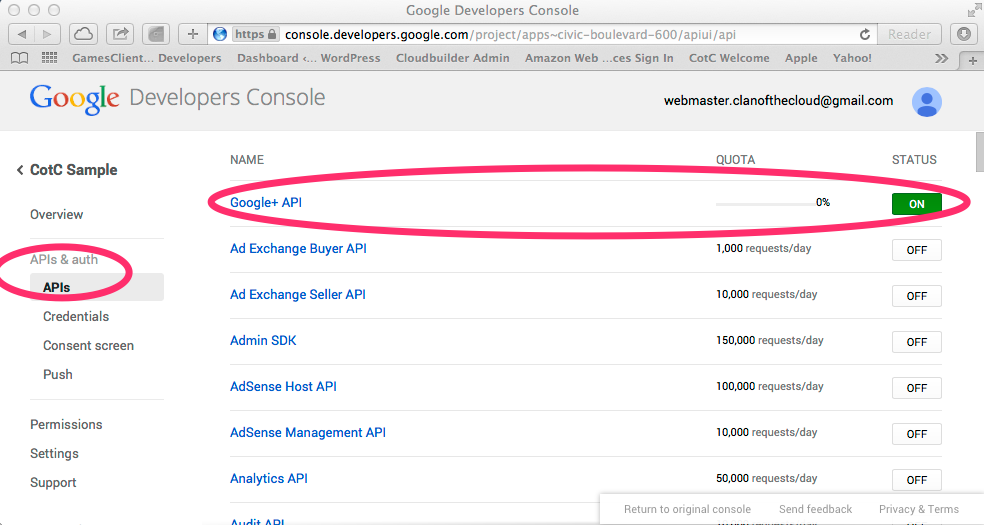This screenshot has height=525, width=984.
Task: Click the Google+ API quota bar
Action: 765,203
